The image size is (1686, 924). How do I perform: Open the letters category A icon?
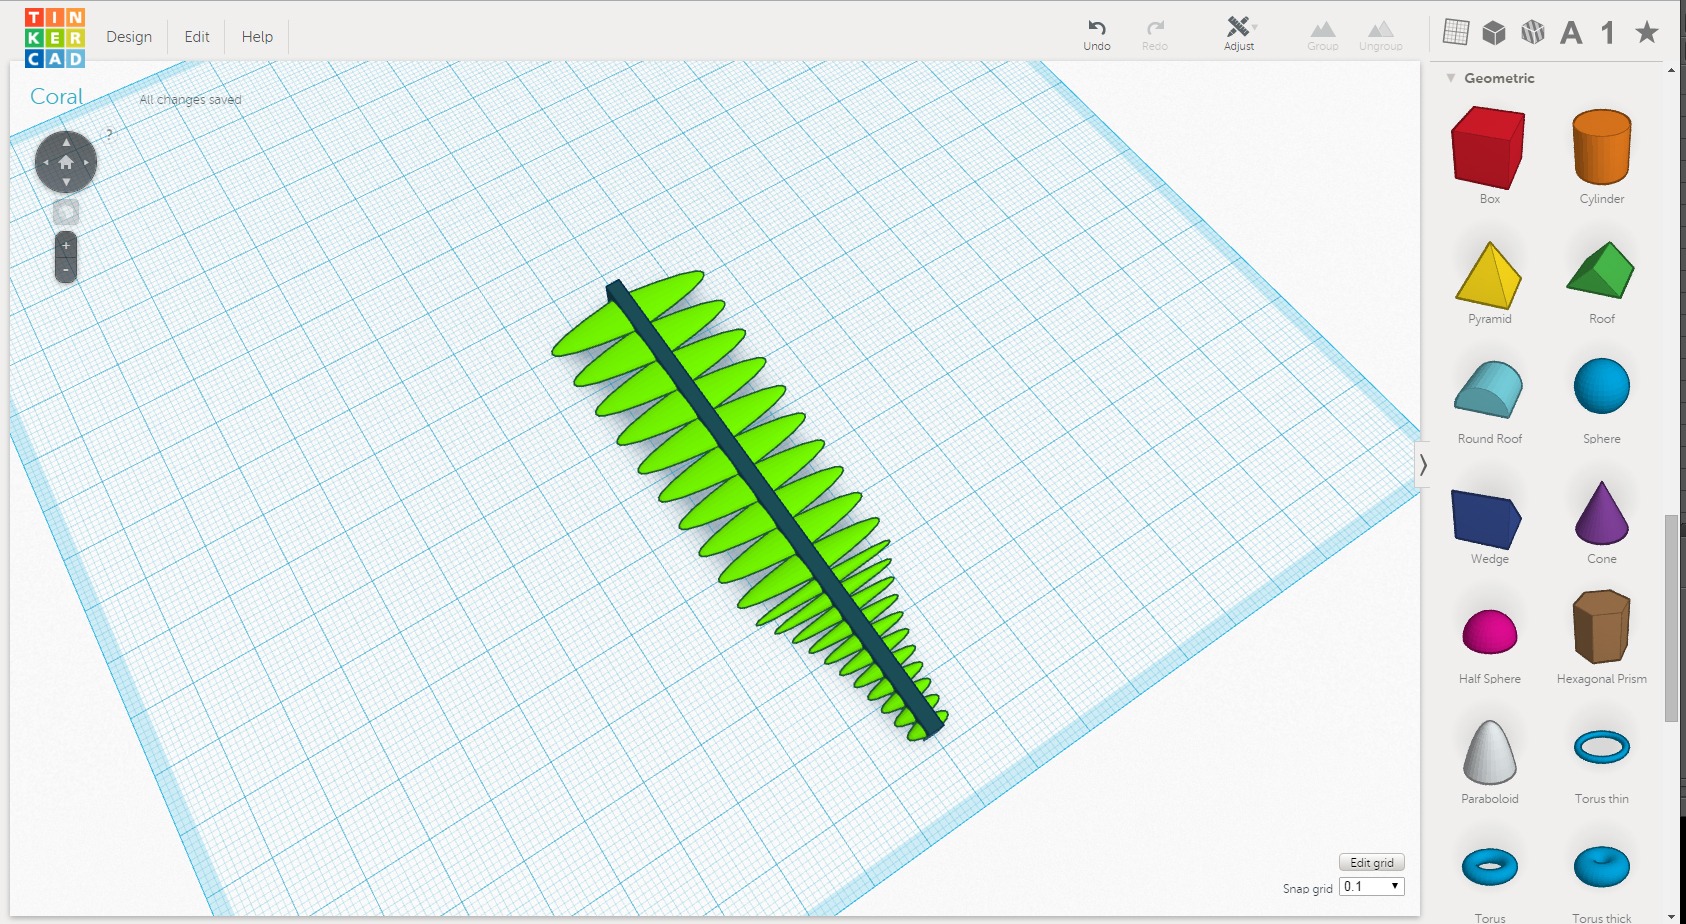tap(1571, 33)
